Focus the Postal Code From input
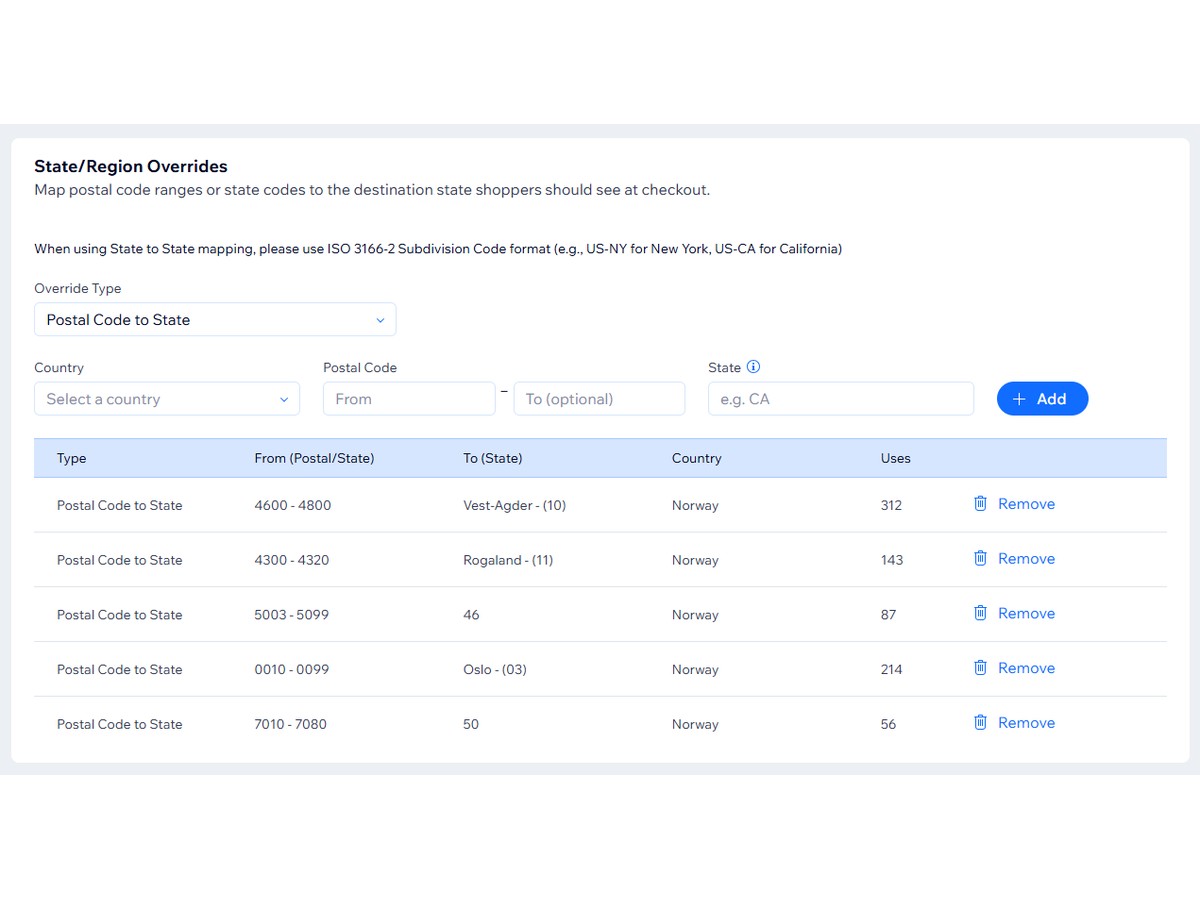 (x=409, y=399)
